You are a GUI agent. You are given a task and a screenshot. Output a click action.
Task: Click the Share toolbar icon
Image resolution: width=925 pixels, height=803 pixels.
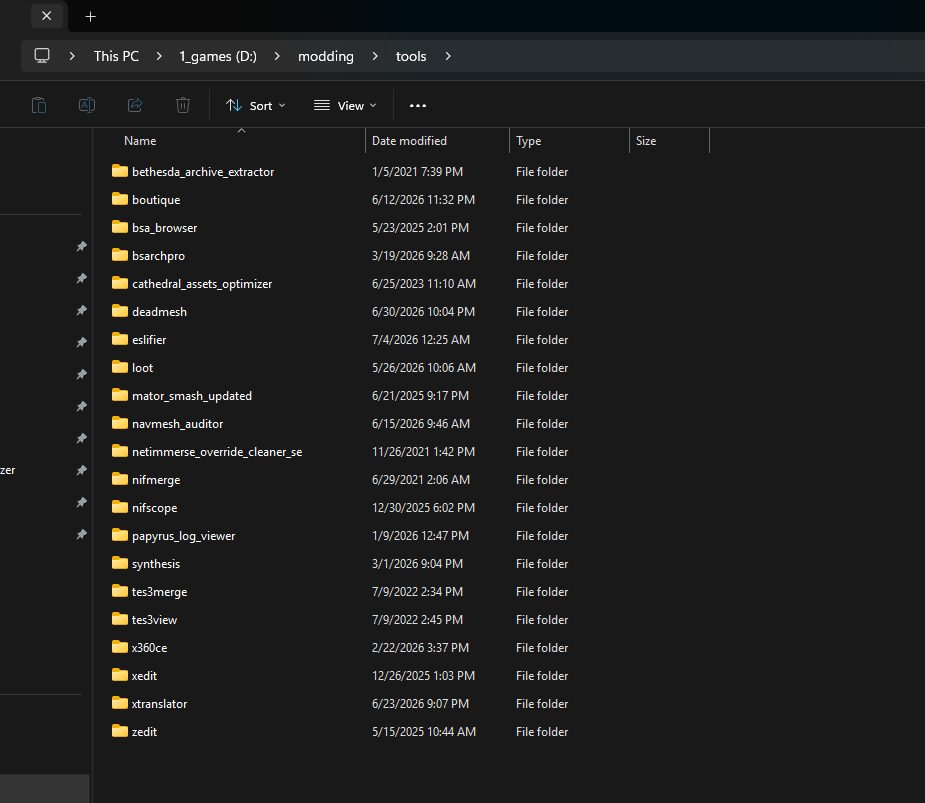[x=135, y=106]
